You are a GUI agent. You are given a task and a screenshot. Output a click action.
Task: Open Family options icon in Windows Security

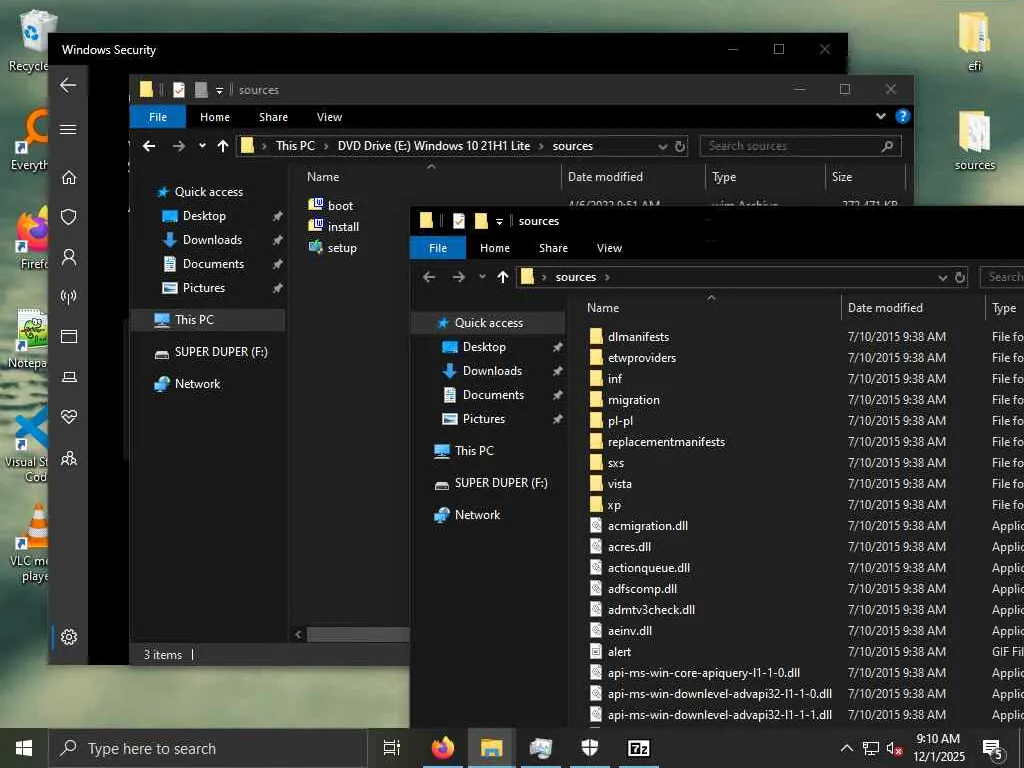tap(69, 458)
